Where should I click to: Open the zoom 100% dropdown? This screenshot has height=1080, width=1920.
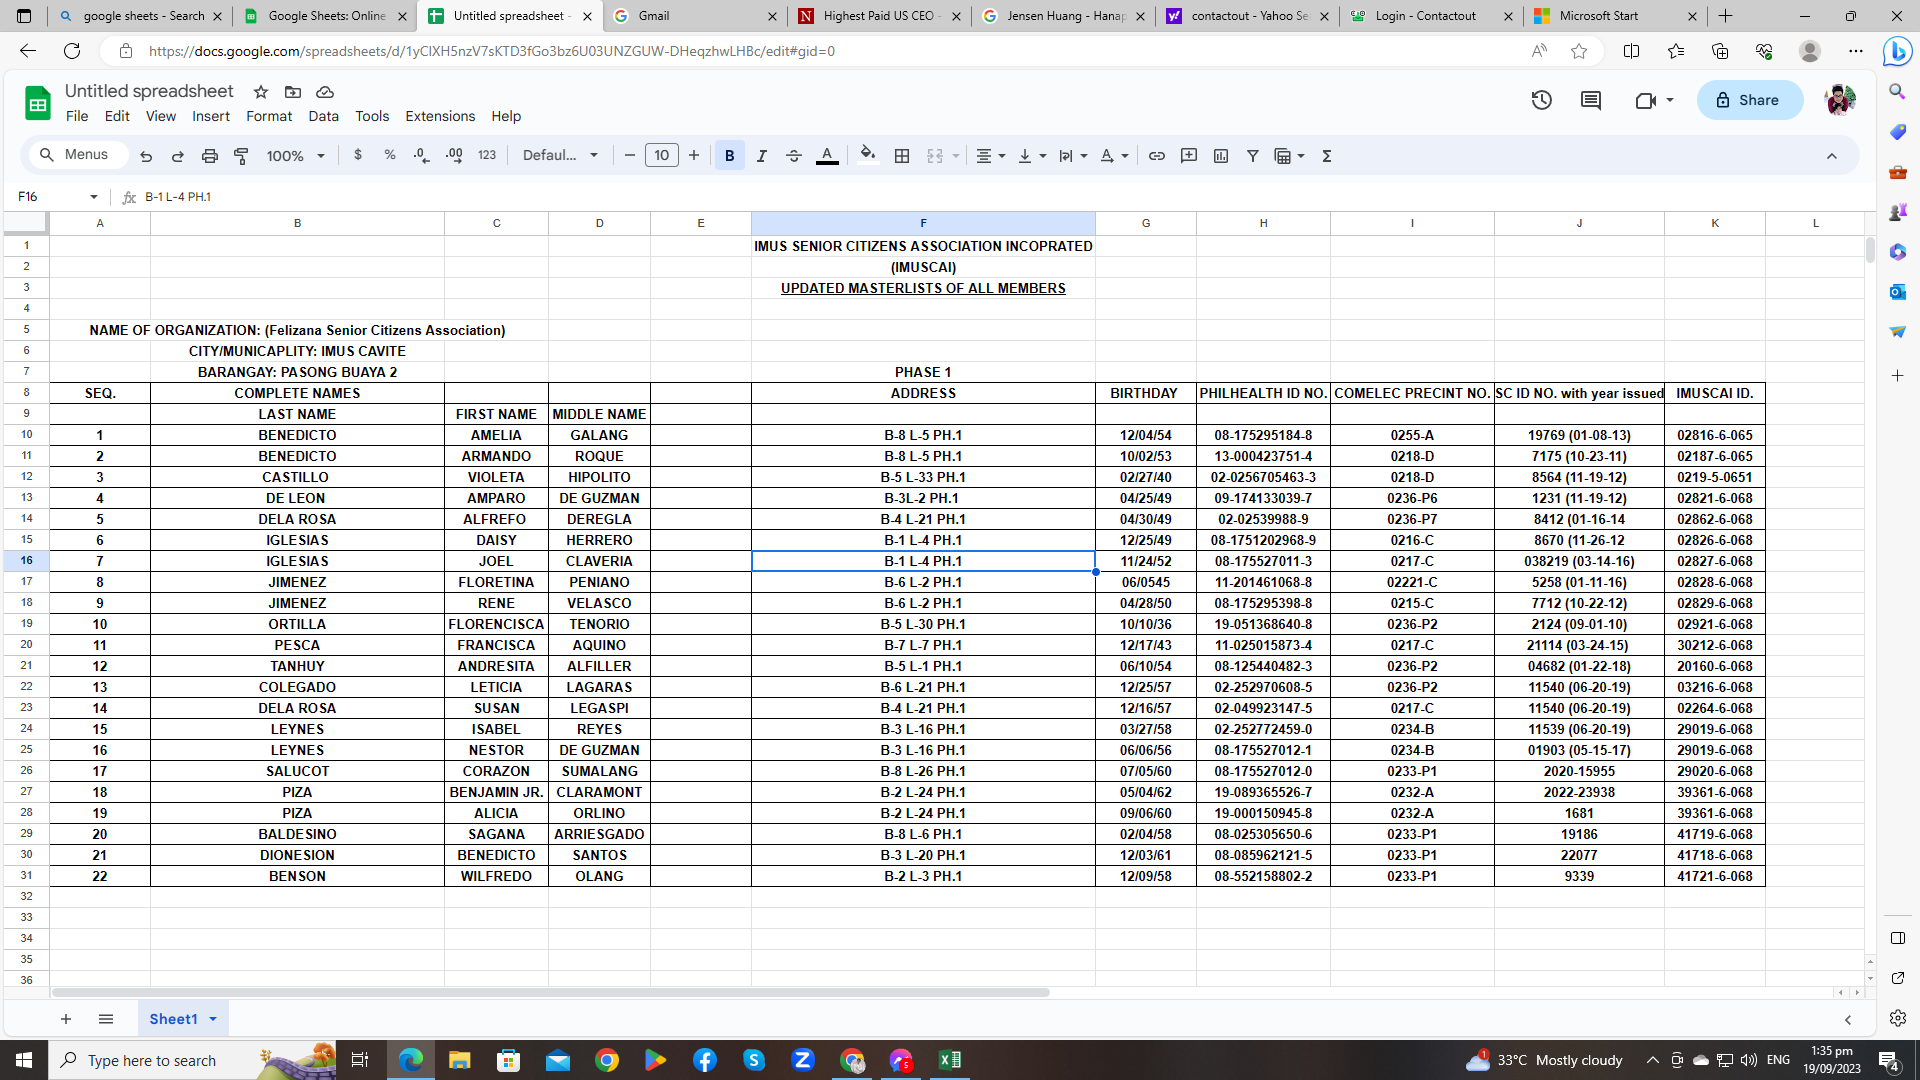click(x=295, y=156)
